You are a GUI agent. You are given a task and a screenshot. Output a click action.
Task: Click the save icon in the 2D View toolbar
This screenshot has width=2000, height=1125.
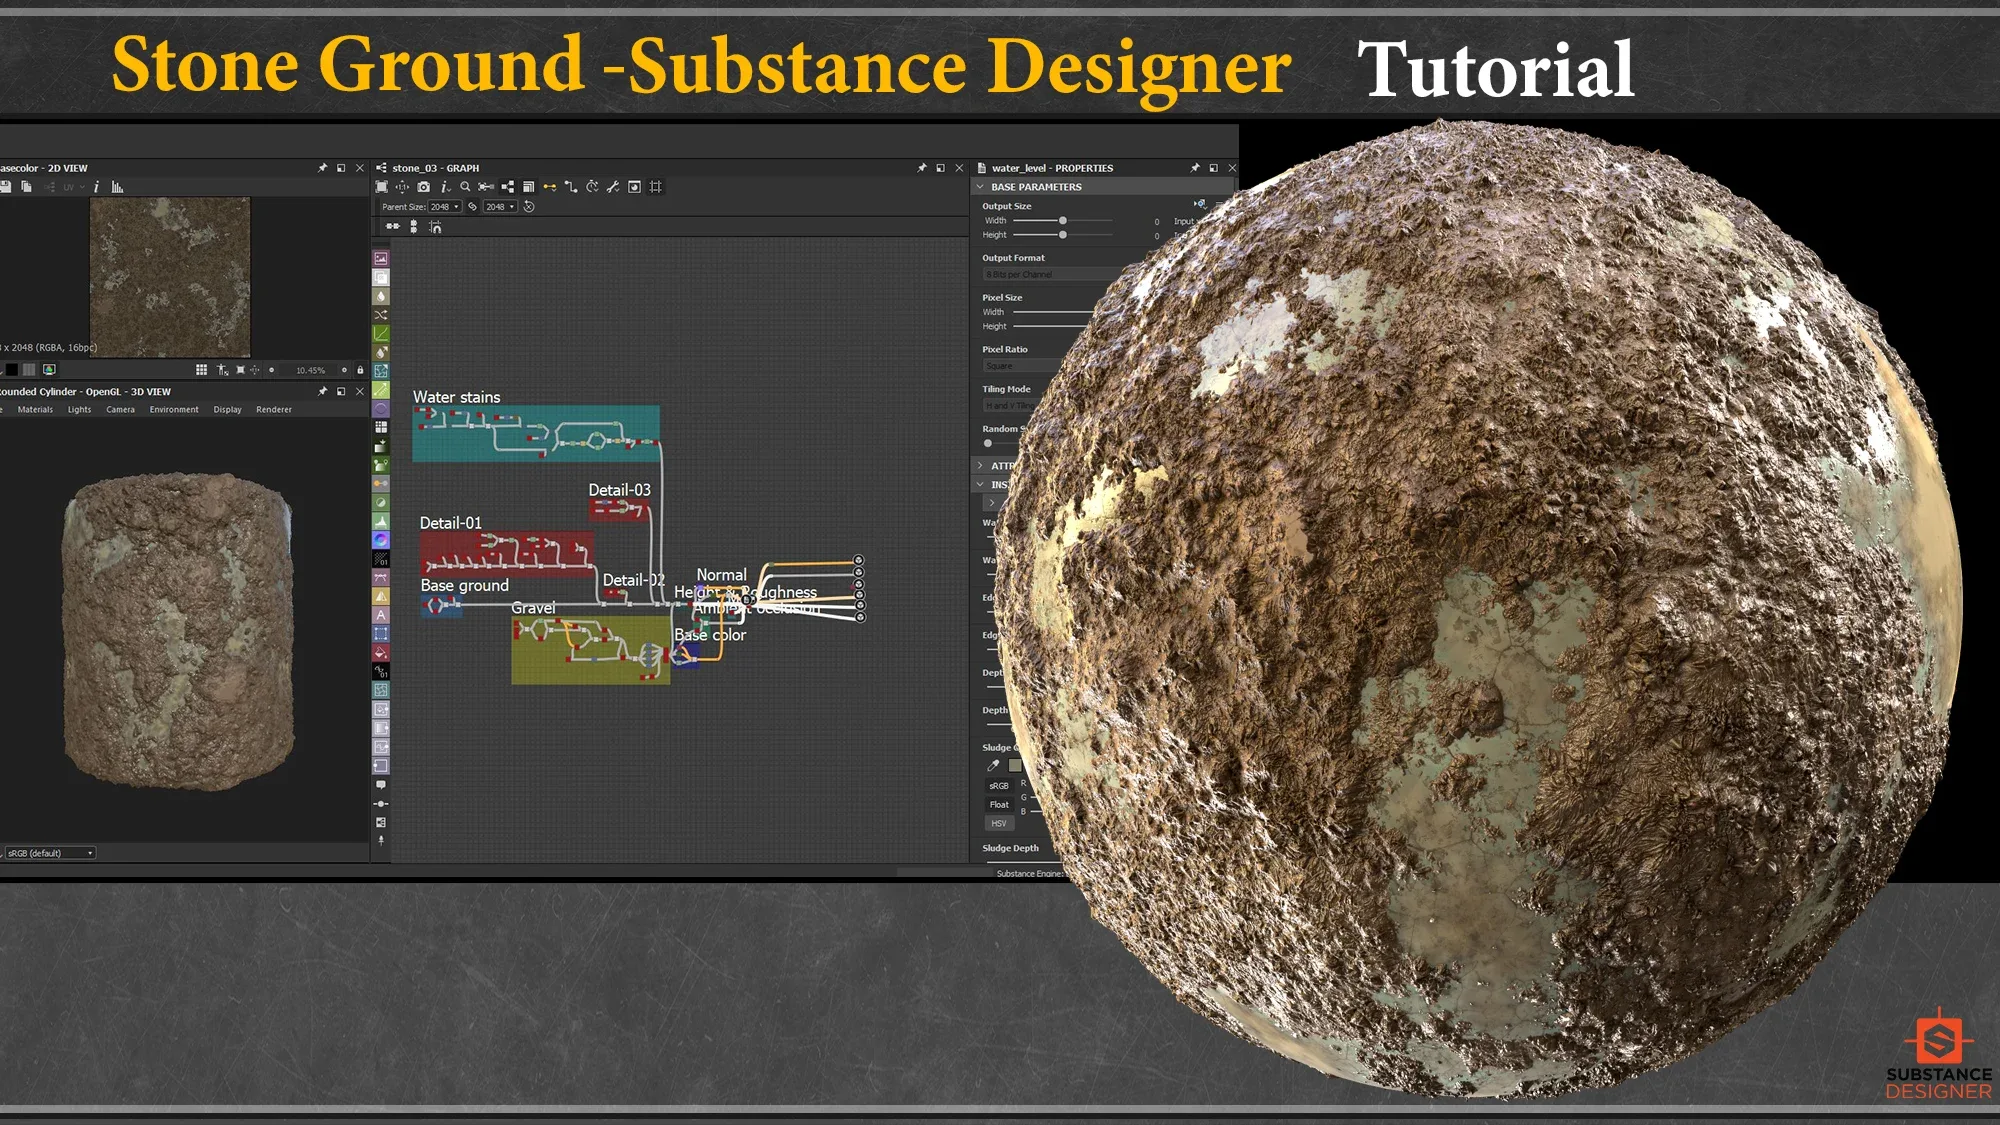(6, 186)
